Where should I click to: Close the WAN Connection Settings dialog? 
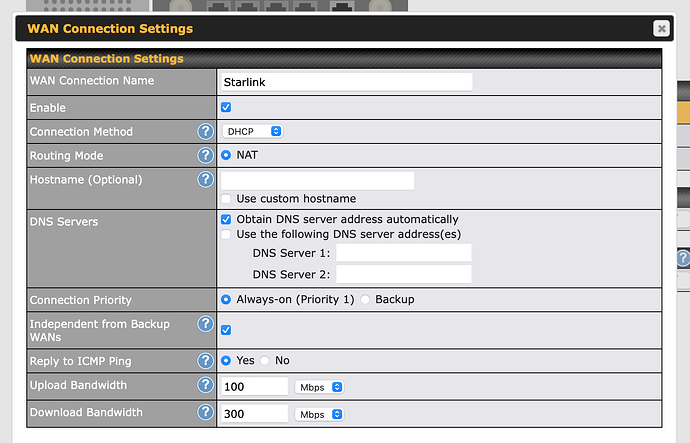(661, 29)
